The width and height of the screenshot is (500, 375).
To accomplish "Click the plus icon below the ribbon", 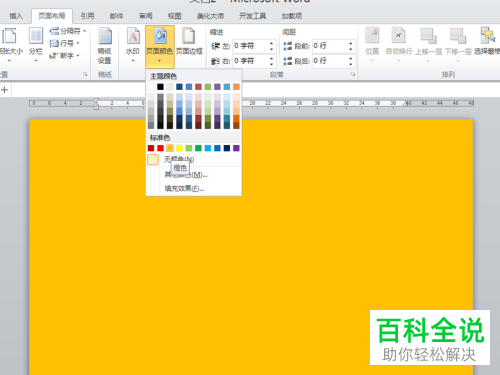I will [x=5, y=90].
